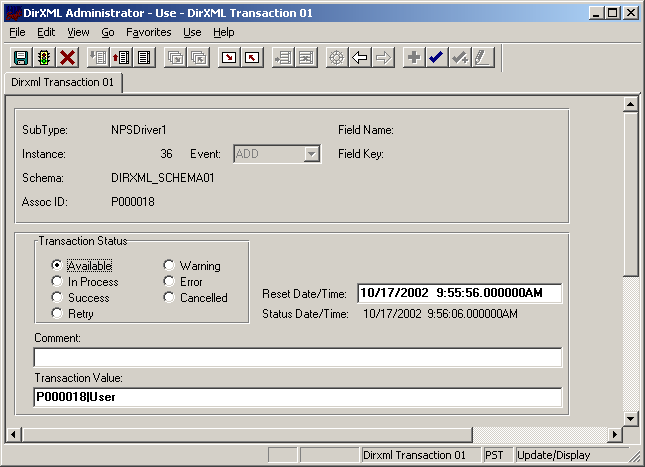Close the DirXML Administrator window
The image size is (645, 467).
point(631,13)
